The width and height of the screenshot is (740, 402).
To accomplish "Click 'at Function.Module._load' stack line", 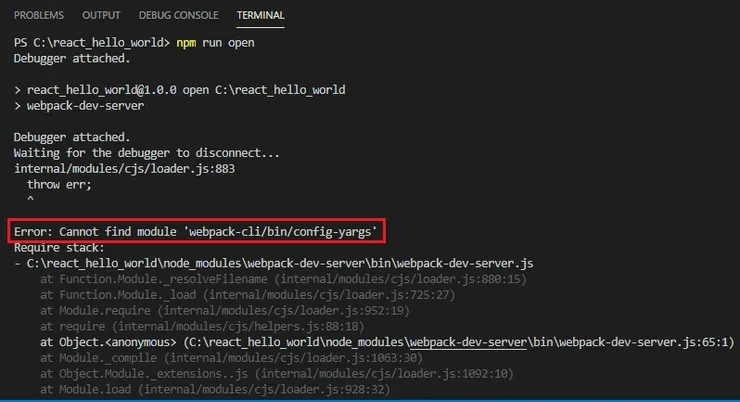I will click(247, 295).
